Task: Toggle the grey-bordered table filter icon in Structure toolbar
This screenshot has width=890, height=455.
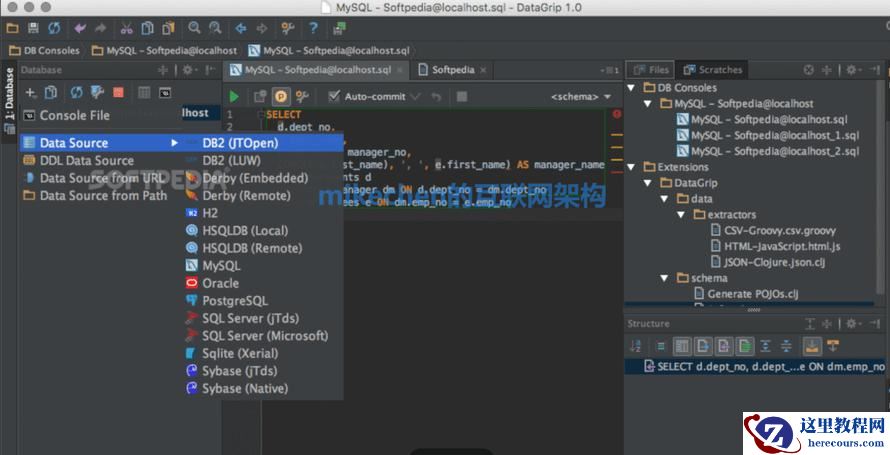Action: [682, 346]
